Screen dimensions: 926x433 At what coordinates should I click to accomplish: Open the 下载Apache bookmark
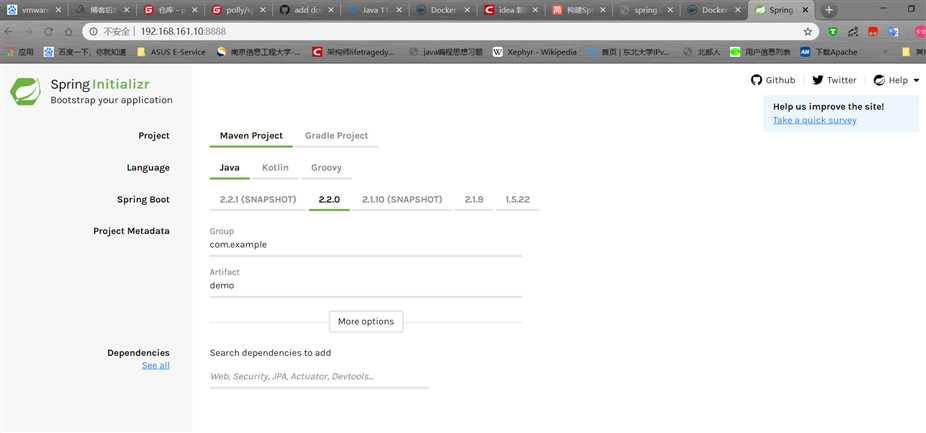click(829, 52)
